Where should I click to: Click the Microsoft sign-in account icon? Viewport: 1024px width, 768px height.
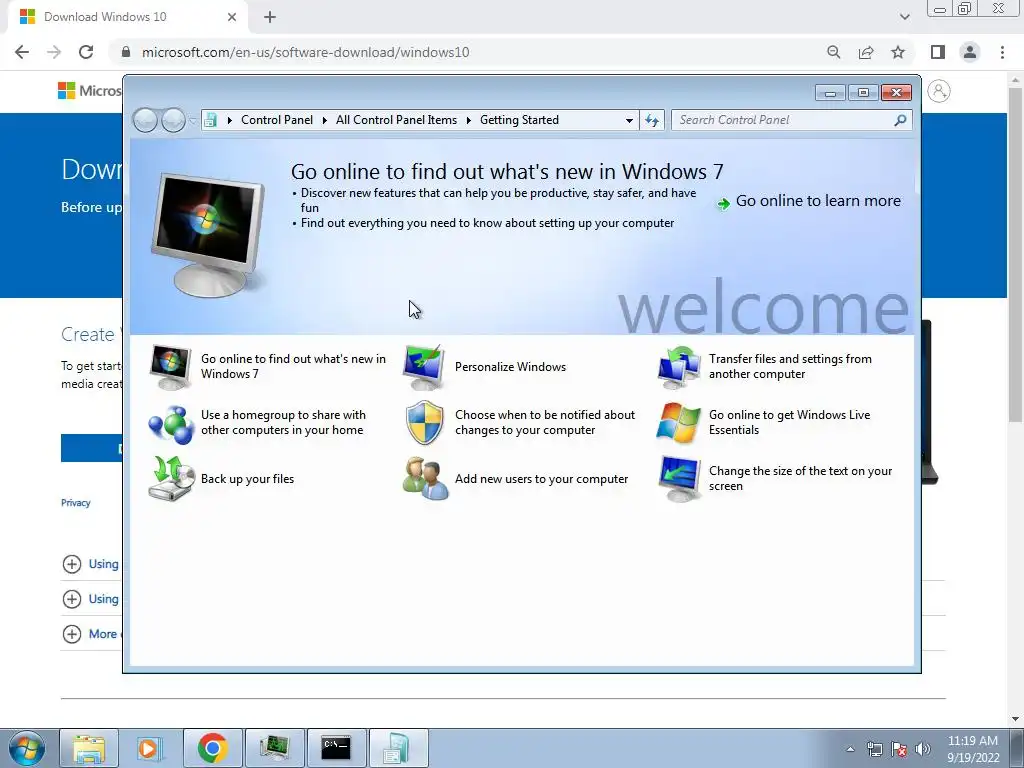[938, 91]
